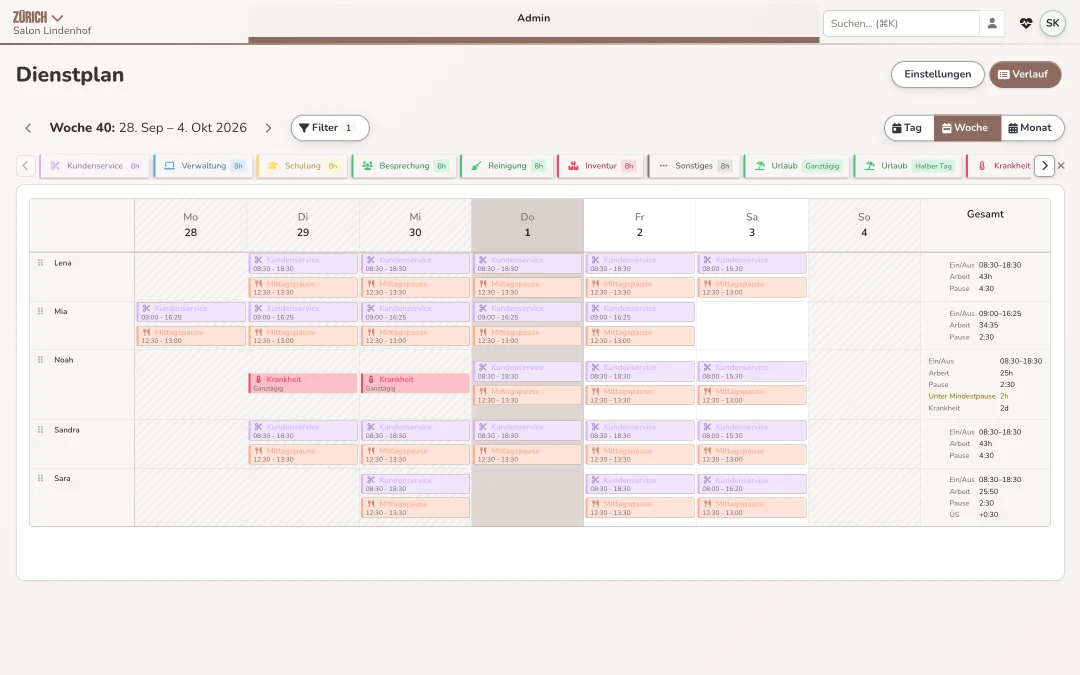Open Mia's Monday Kundenservice 09:00-16:25 shift
The width and height of the screenshot is (1080, 675).
pos(191,313)
